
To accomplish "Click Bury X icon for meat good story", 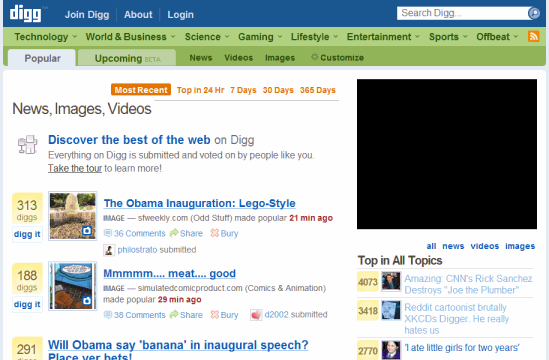I will pos(214,314).
